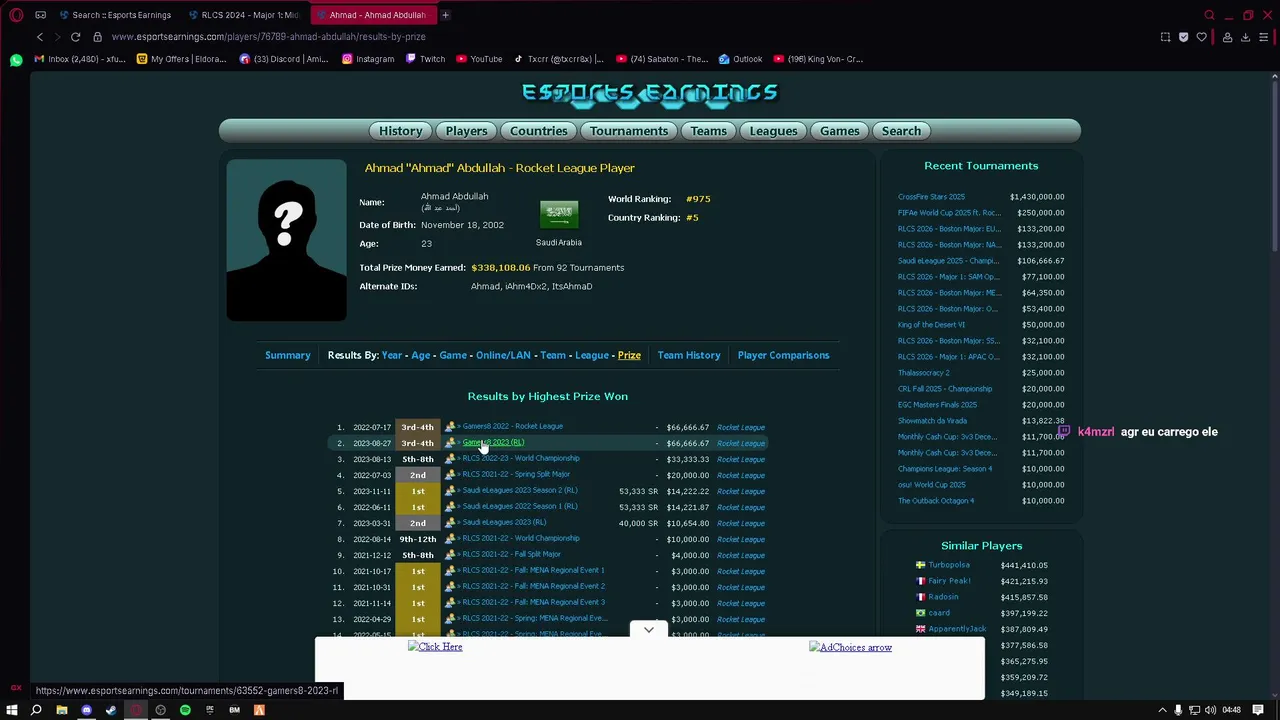The height and width of the screenshot is (720, 1280).
Task: Open the Outlook bookmark
Action: click(740, 59)
